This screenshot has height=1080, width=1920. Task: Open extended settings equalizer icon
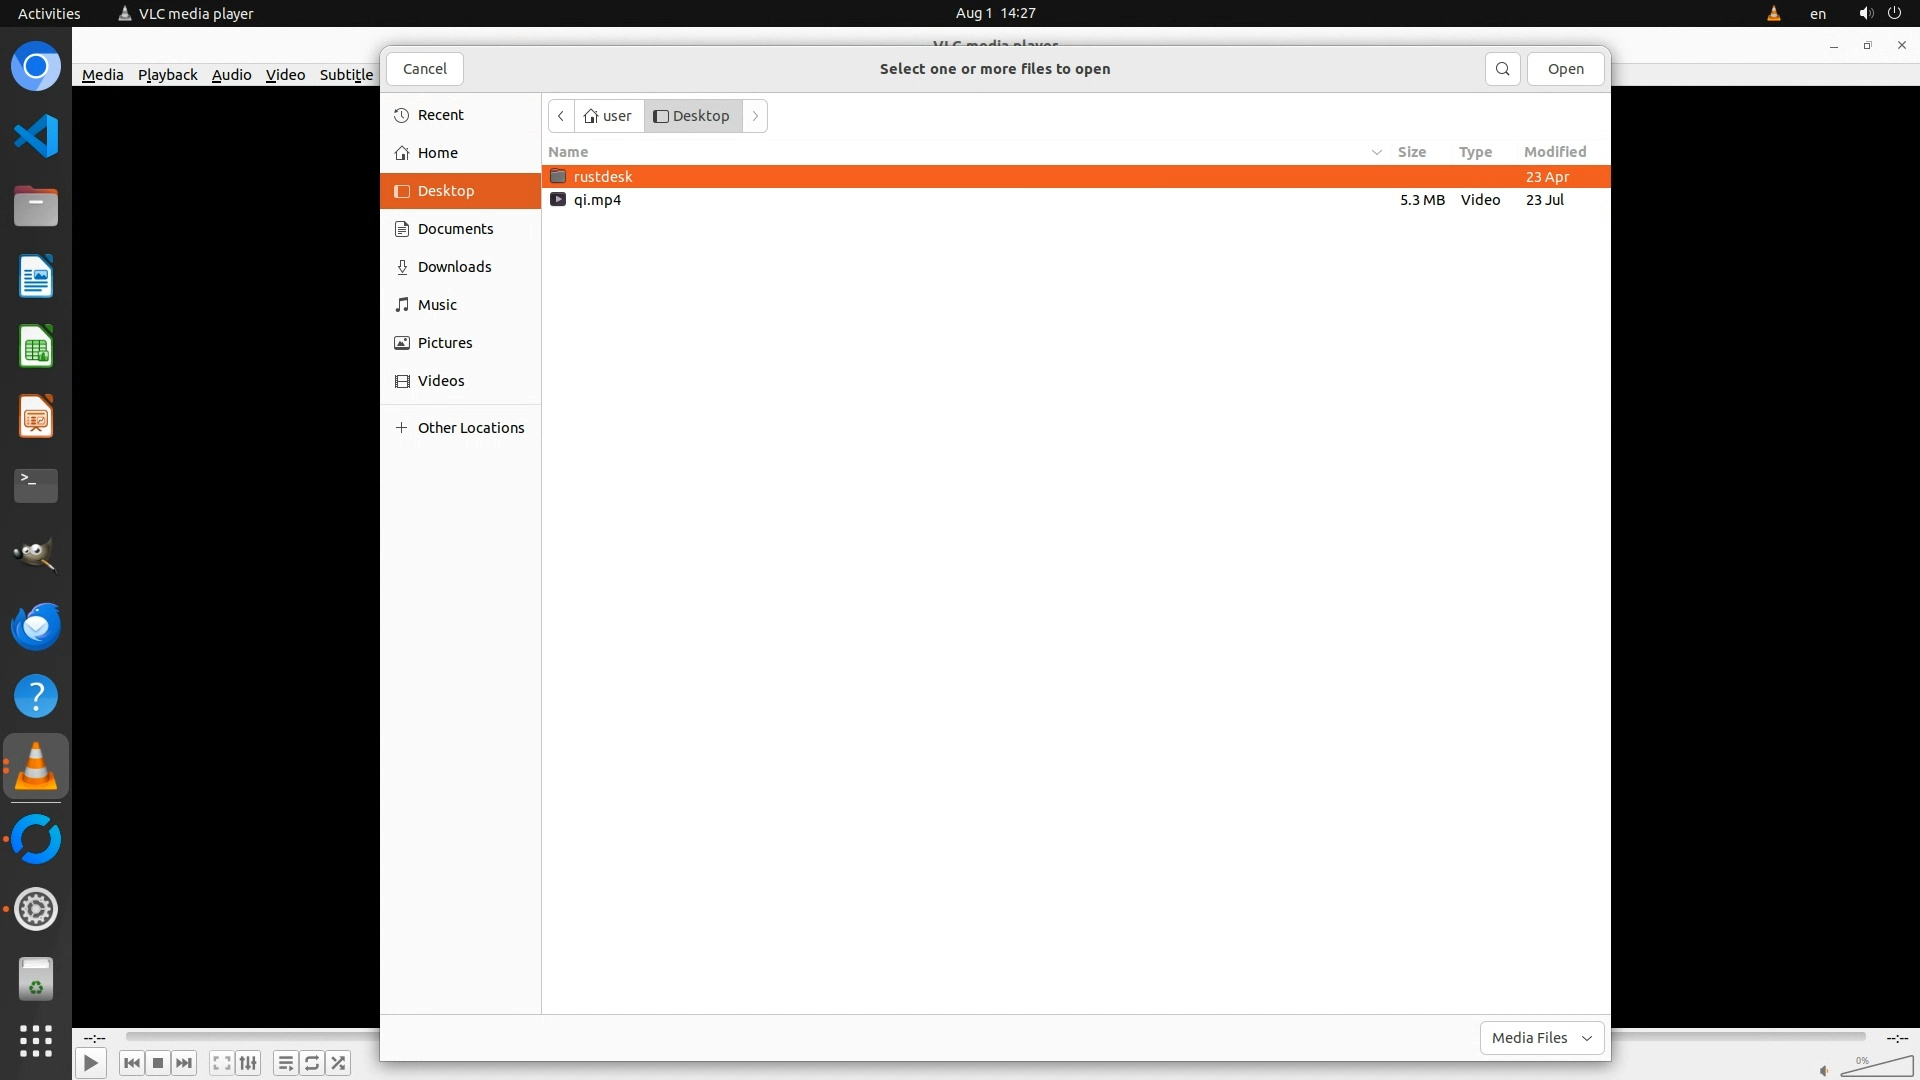tap(248, 1063)
